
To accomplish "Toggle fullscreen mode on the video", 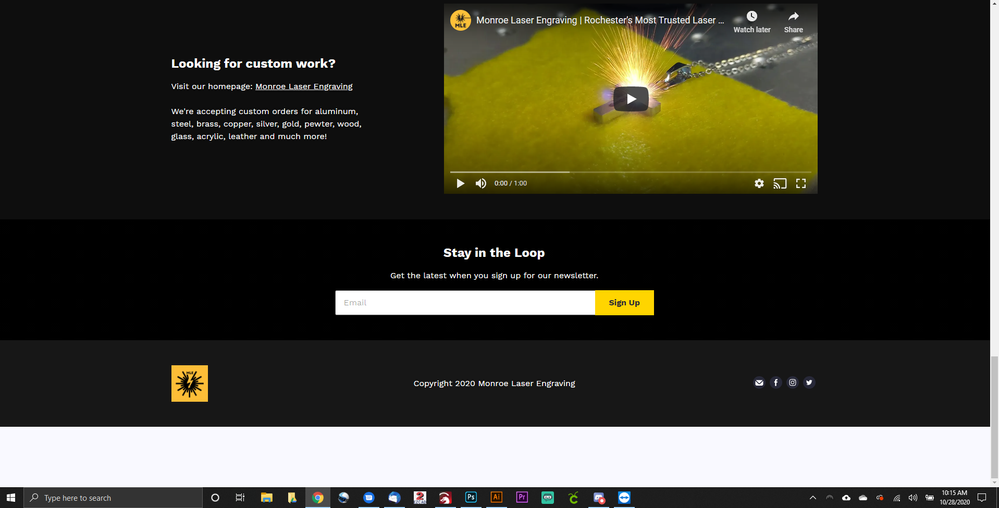I will (801, 183).
